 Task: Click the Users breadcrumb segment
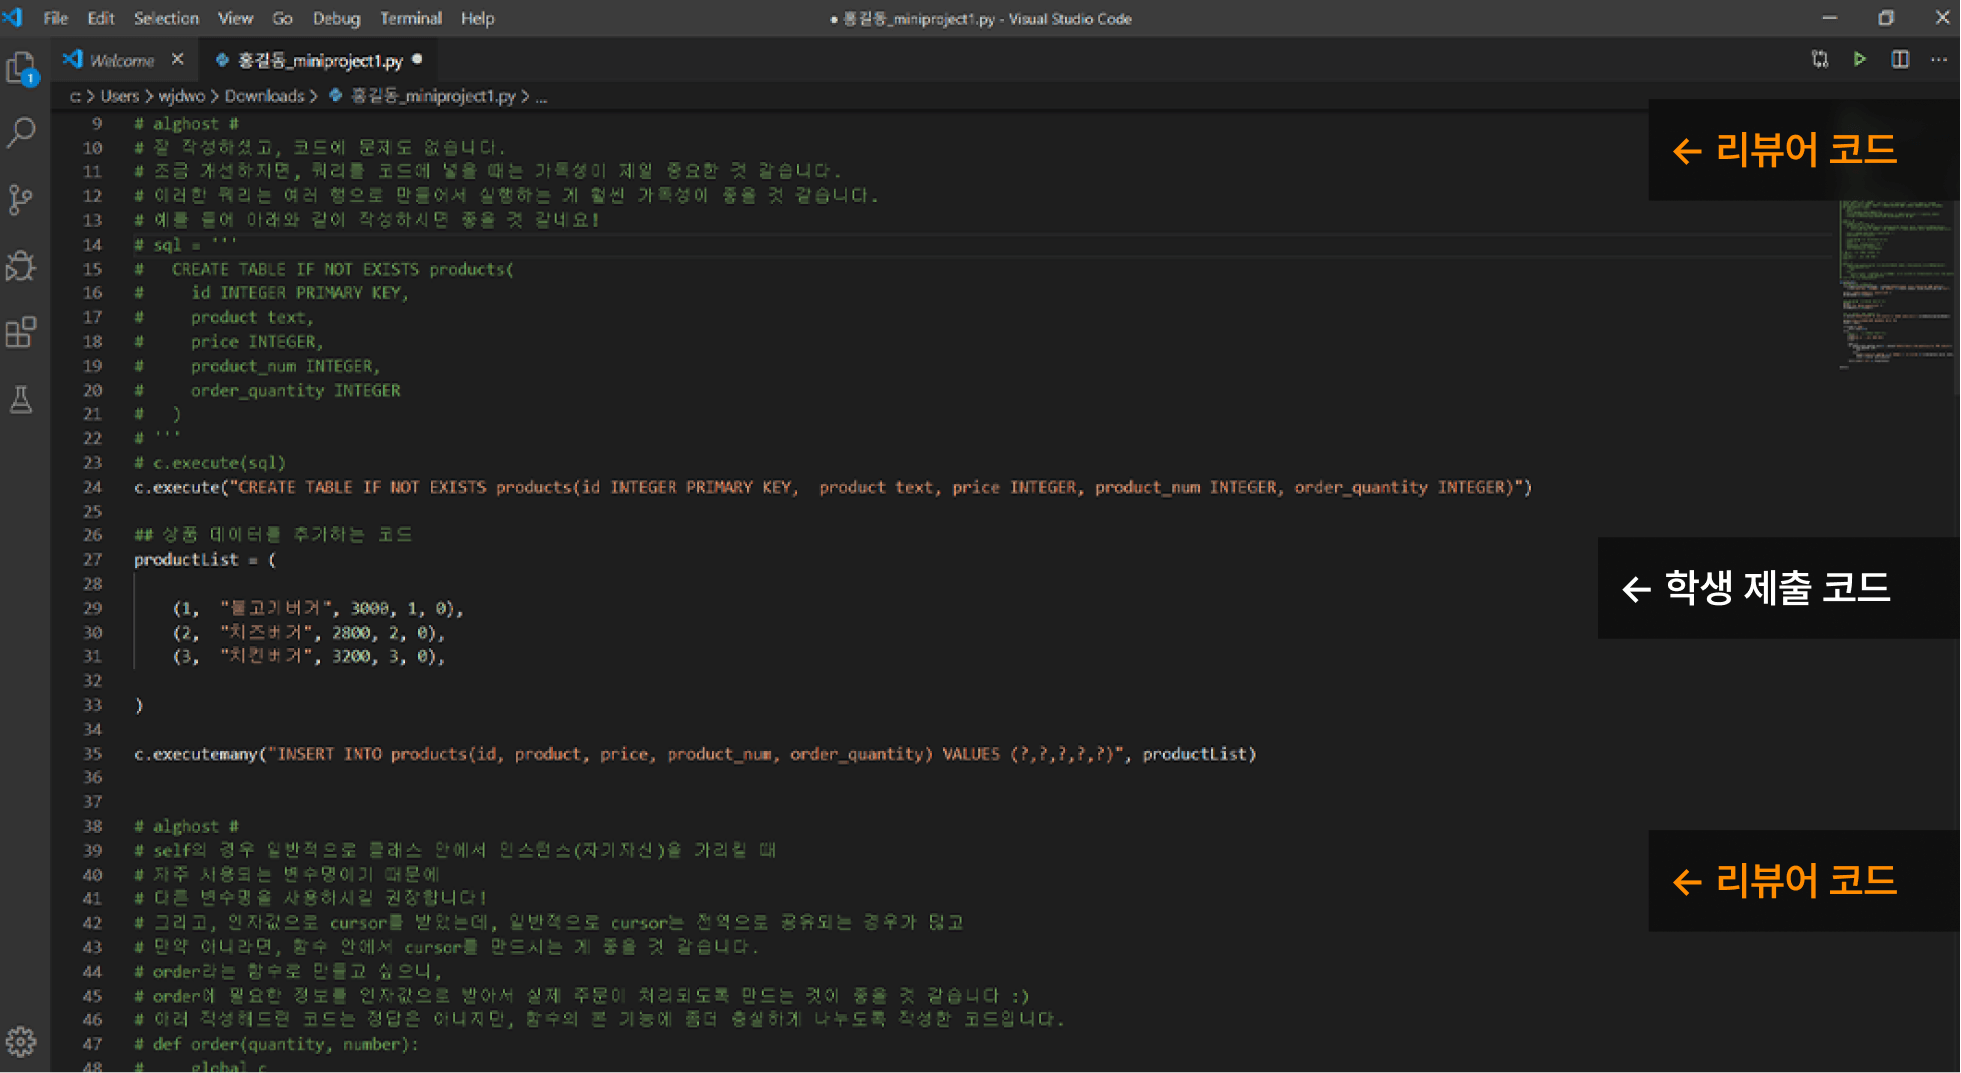[120, 96]
